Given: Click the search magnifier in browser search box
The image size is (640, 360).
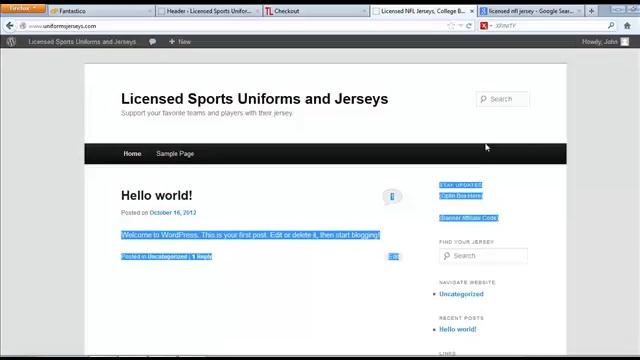Looking at the screenshot, I should coord(611,25).
